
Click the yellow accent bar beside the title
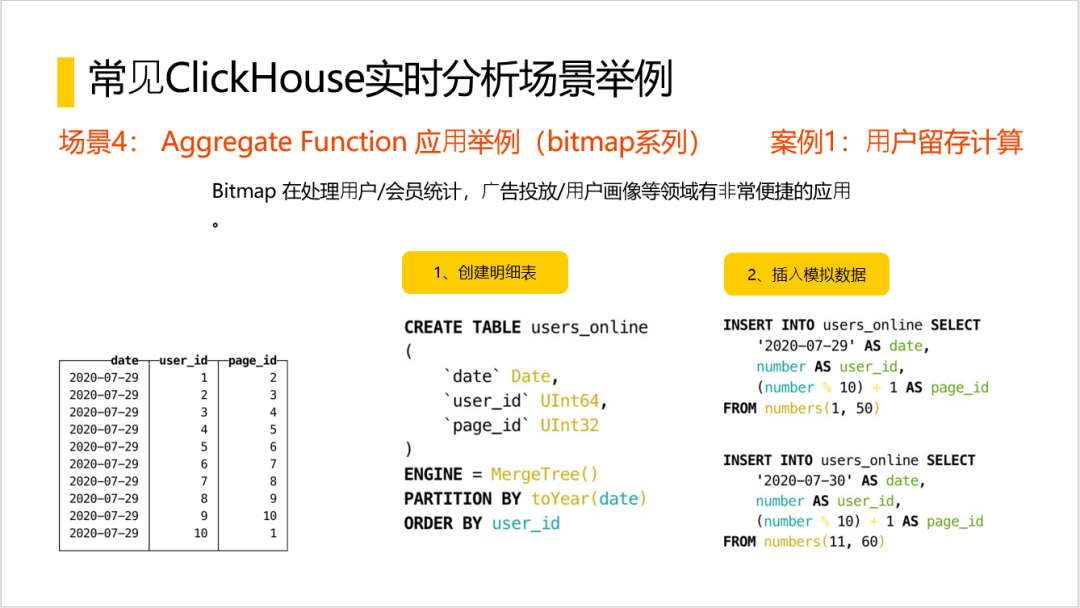[x=65, y=82]
